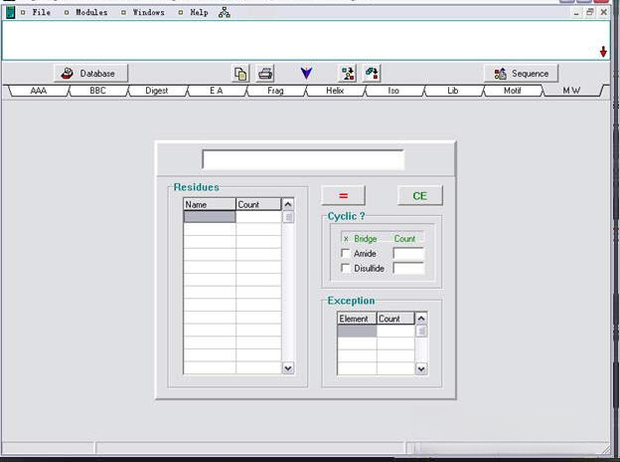Click the Exception table down scroll arrow
620x462 pixels.
pyautogui.click(x=422, y=369)
